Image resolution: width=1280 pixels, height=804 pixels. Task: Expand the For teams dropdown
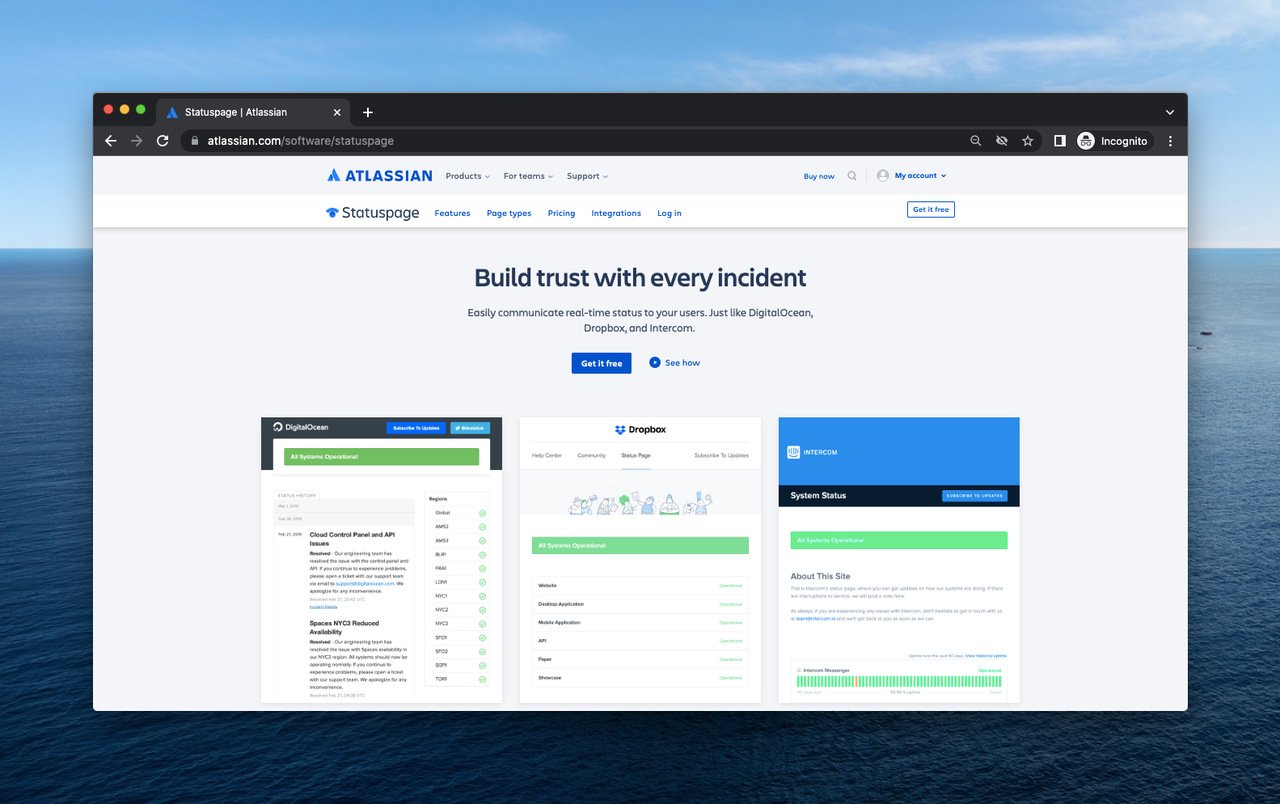click(x=528, y=176)
